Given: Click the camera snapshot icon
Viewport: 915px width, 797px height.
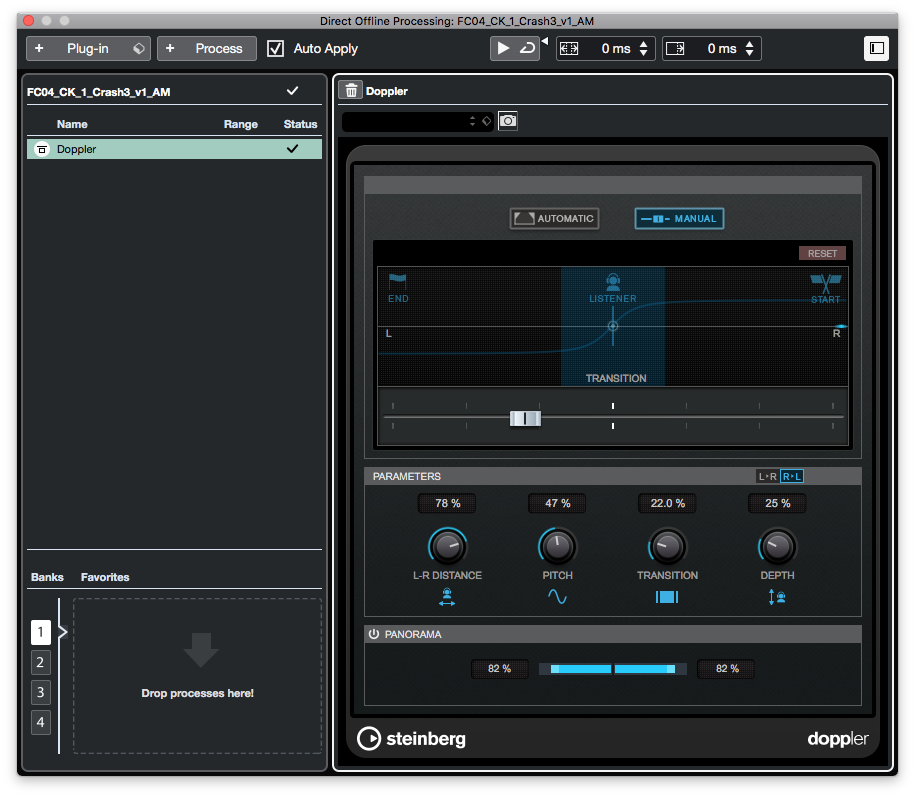Looking at the screenshot, I should click(508, 121).
